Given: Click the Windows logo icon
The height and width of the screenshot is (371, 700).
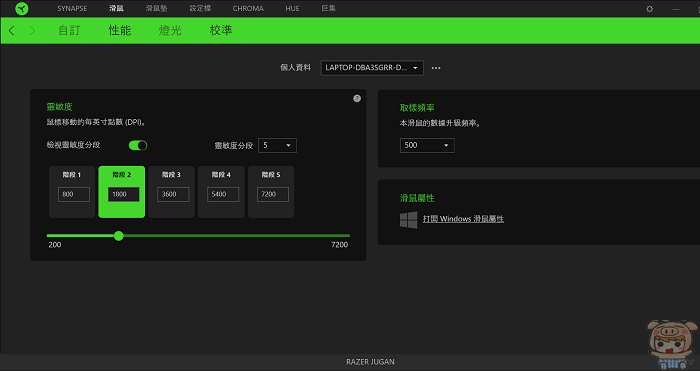Looking at the screenshot, I should [408, 220].
